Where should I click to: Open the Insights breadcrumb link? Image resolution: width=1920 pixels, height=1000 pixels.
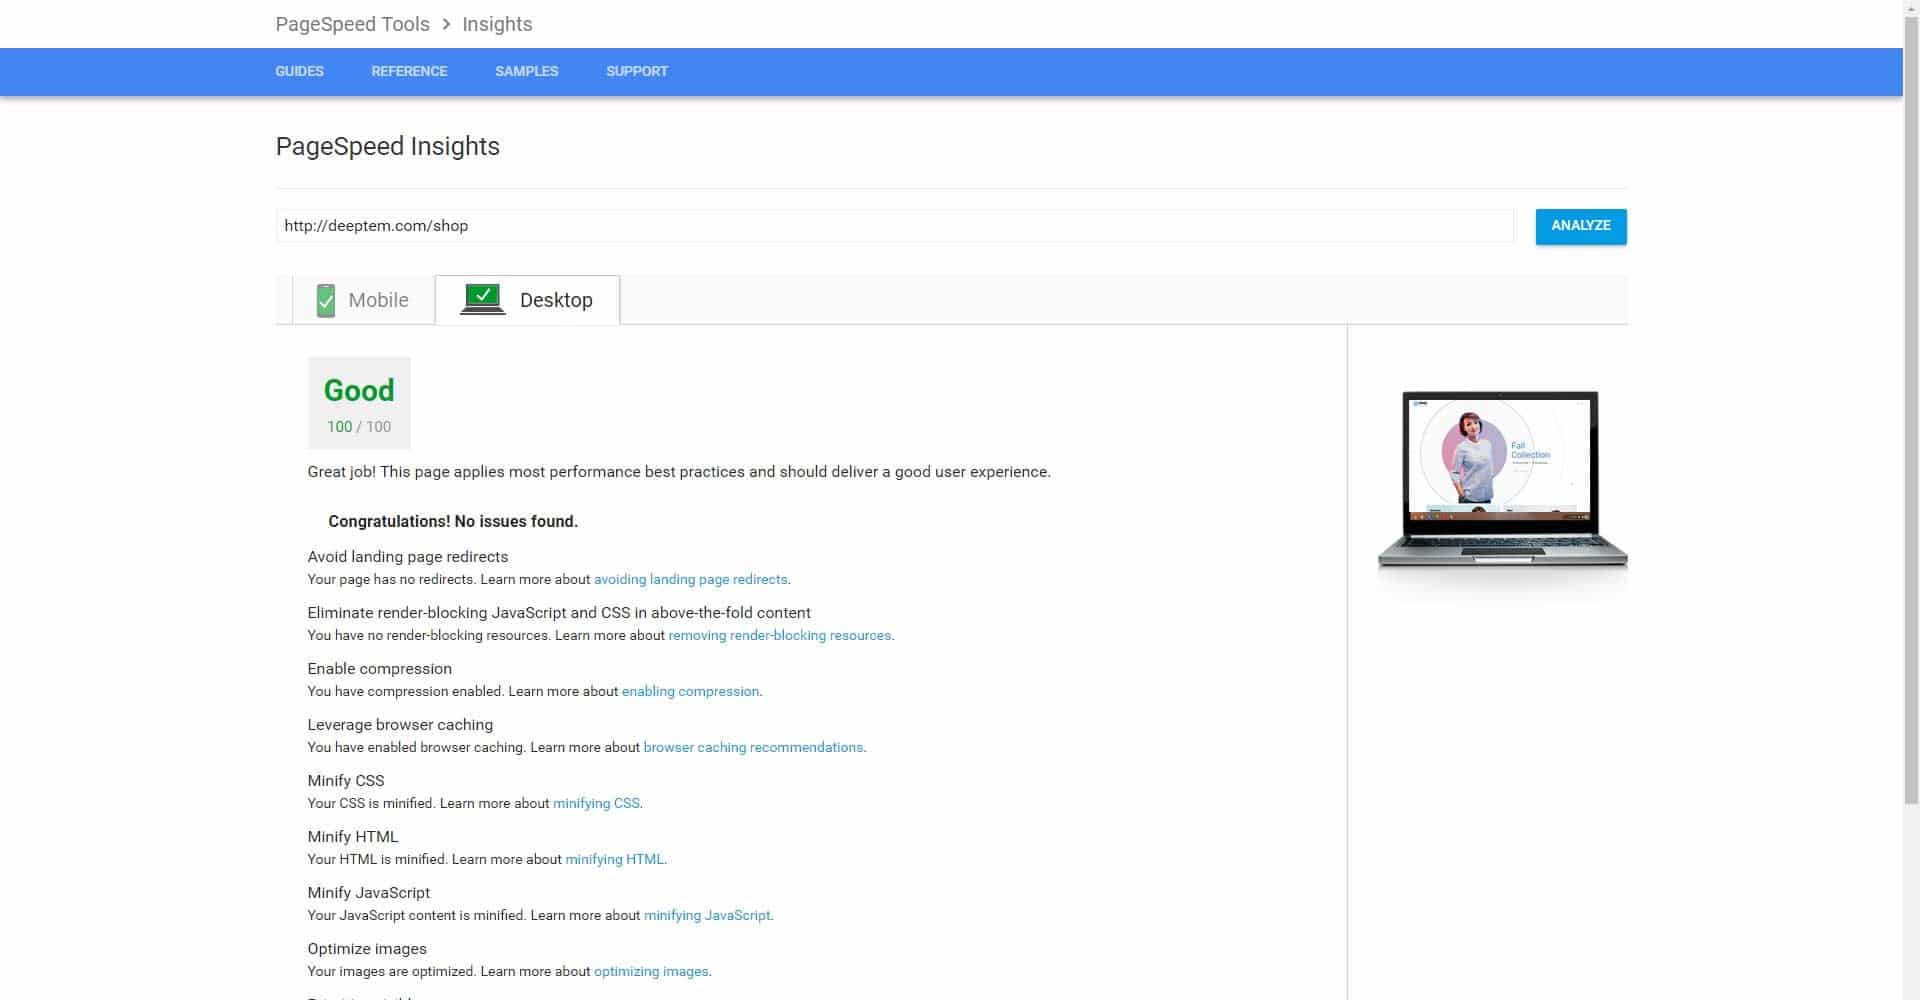coord(497,24)
